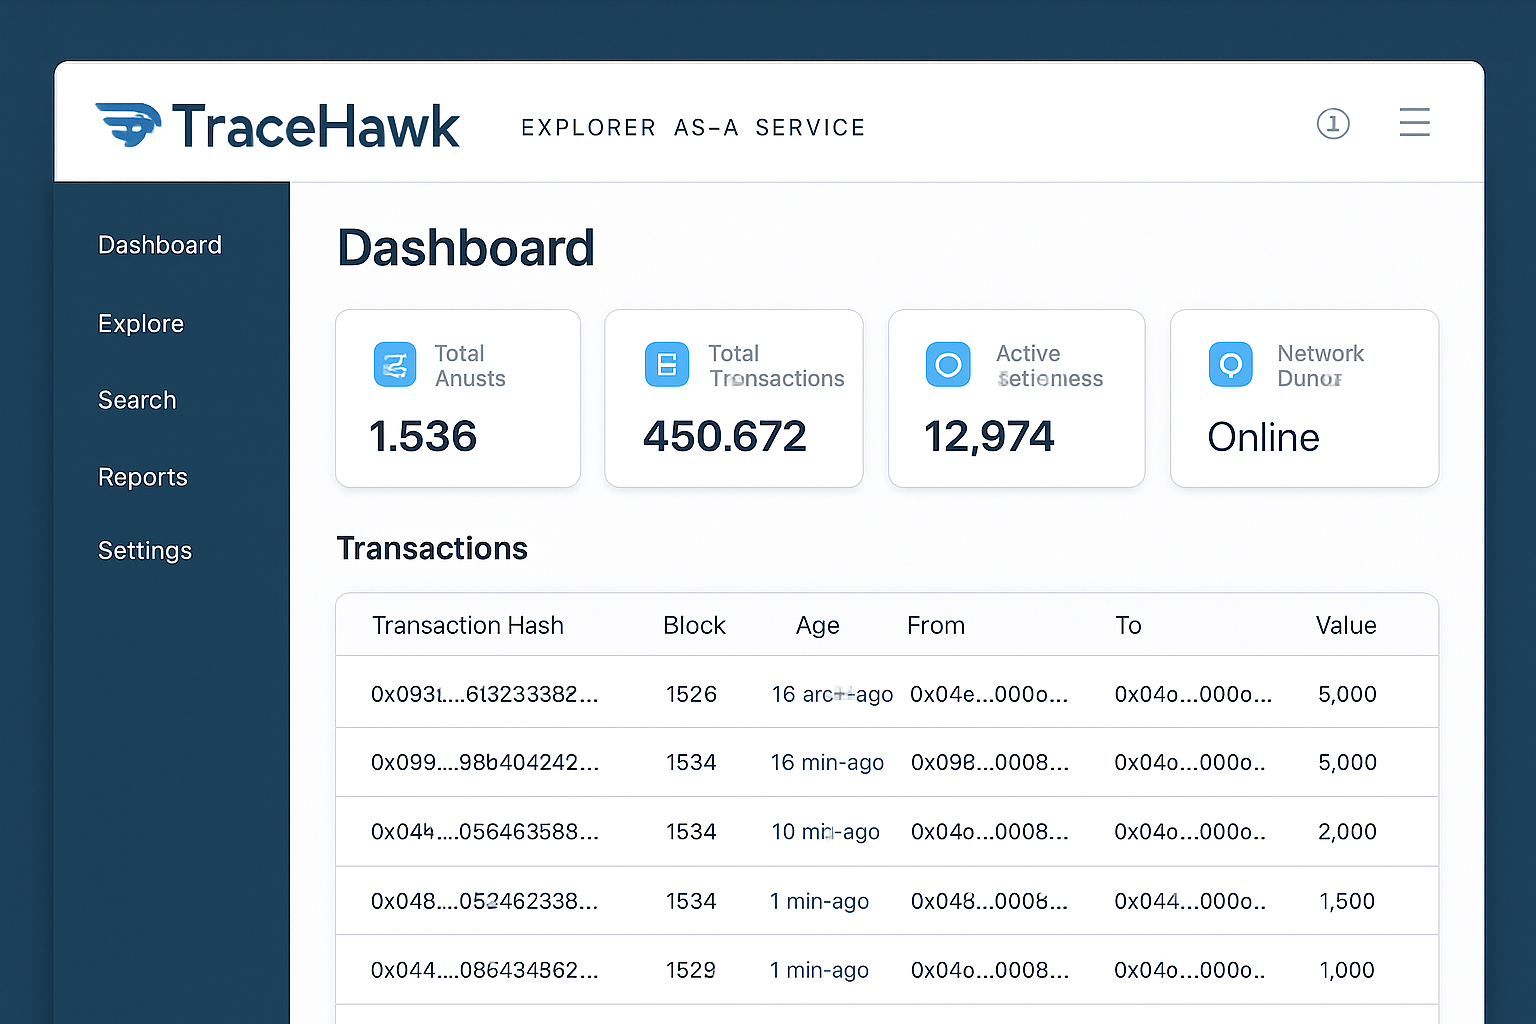The image size is (1536, 1024).
Task: Click the Network status card icon
Action: [1230, 364]
